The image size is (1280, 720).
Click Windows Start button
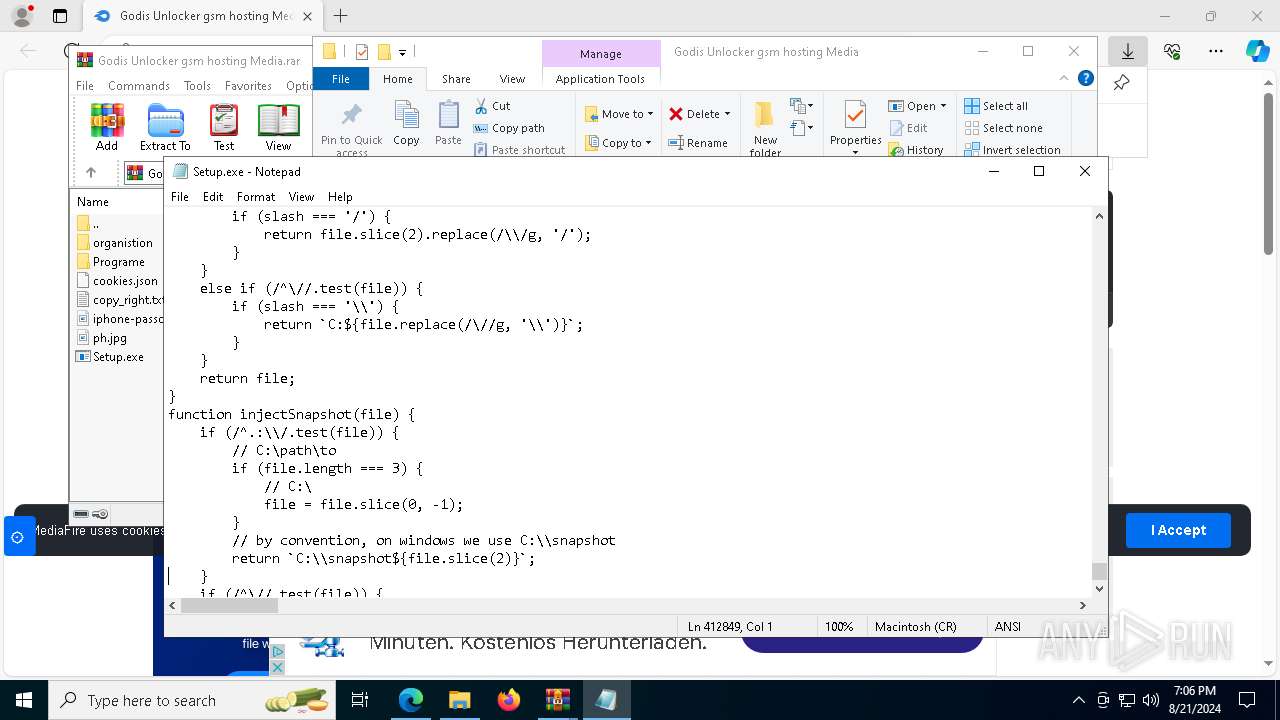pos(24,700)
